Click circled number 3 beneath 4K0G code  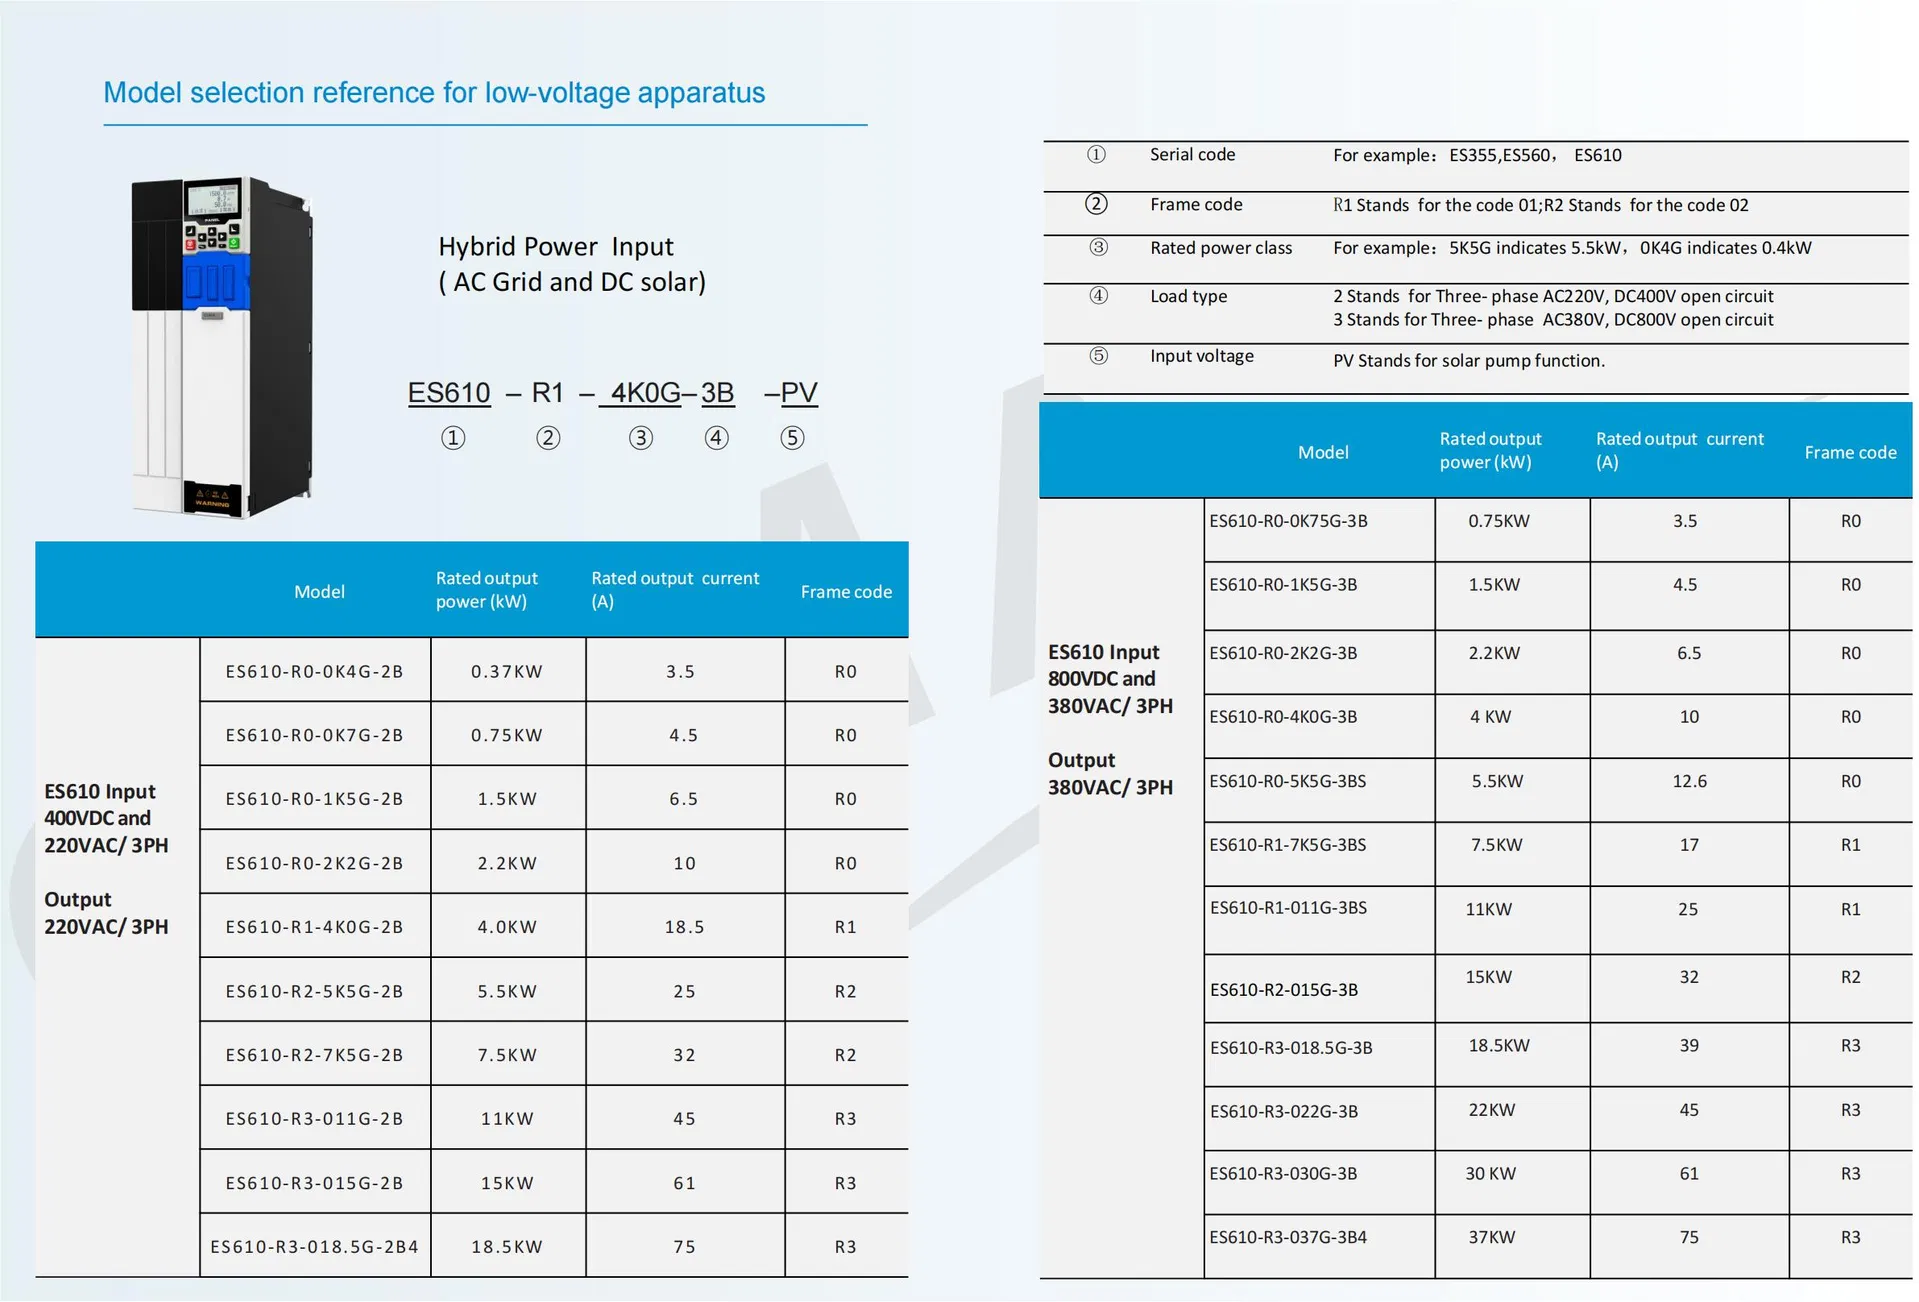click(641, 438)
